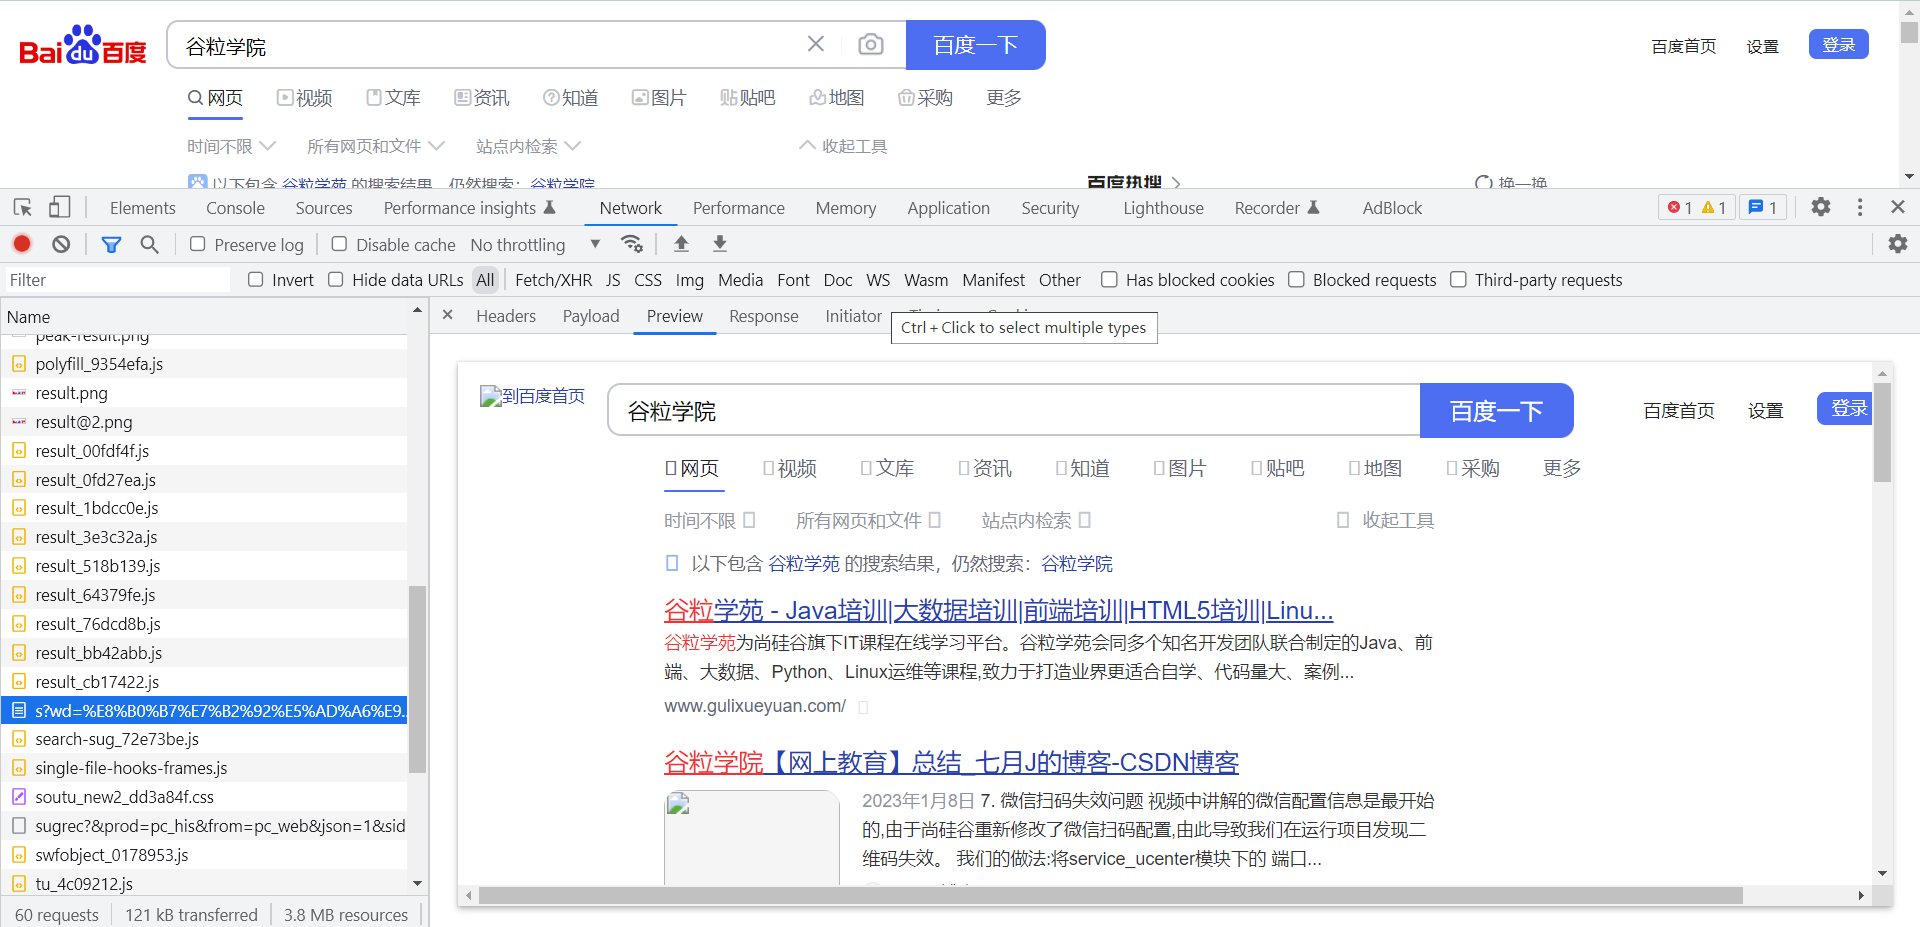Switch to the Elements tab
1920x927 pixels.
(142, 208)
